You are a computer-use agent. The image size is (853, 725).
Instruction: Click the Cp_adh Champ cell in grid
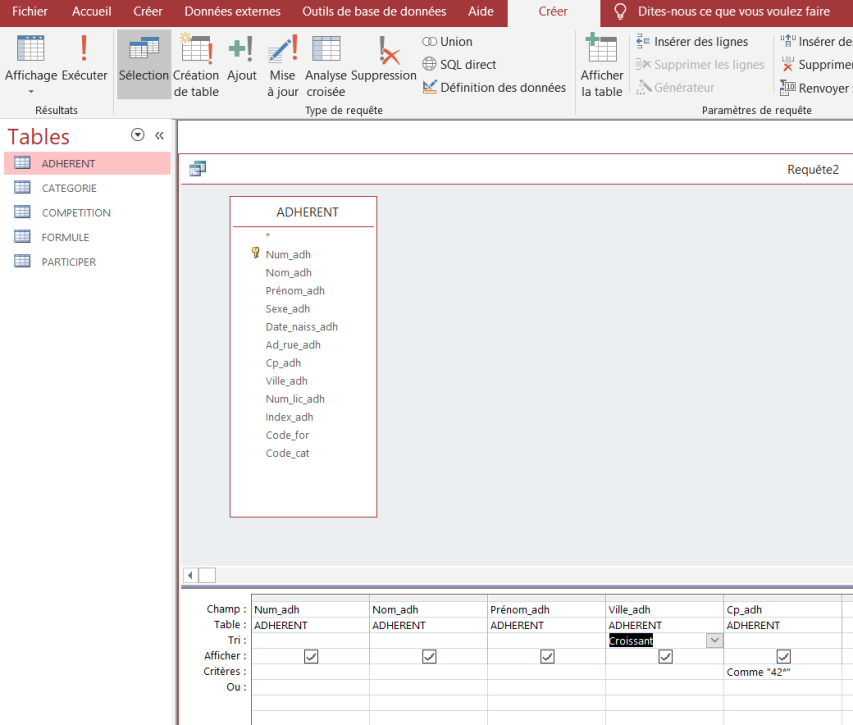click(x=782, y=609)
